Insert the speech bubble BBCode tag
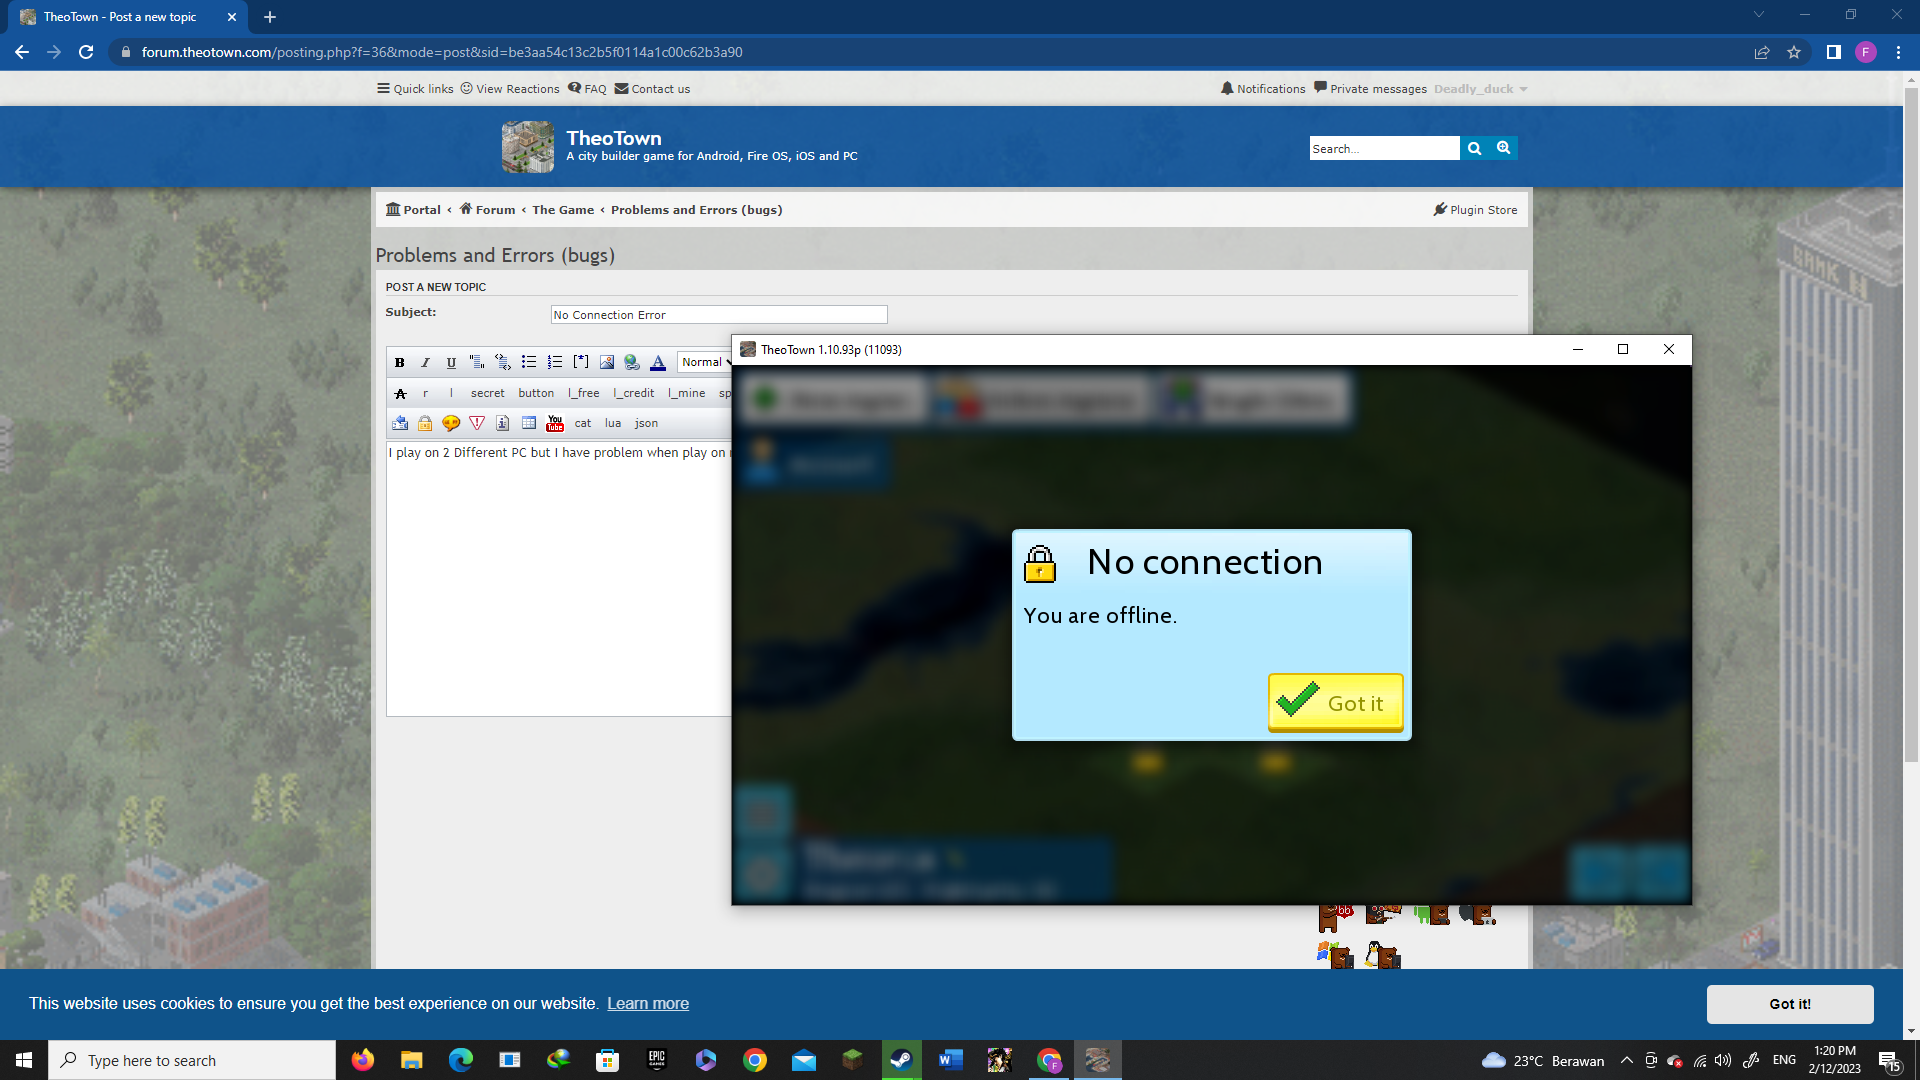Viewport: 1920px width, 1080px height. click(x=451, y=423)
